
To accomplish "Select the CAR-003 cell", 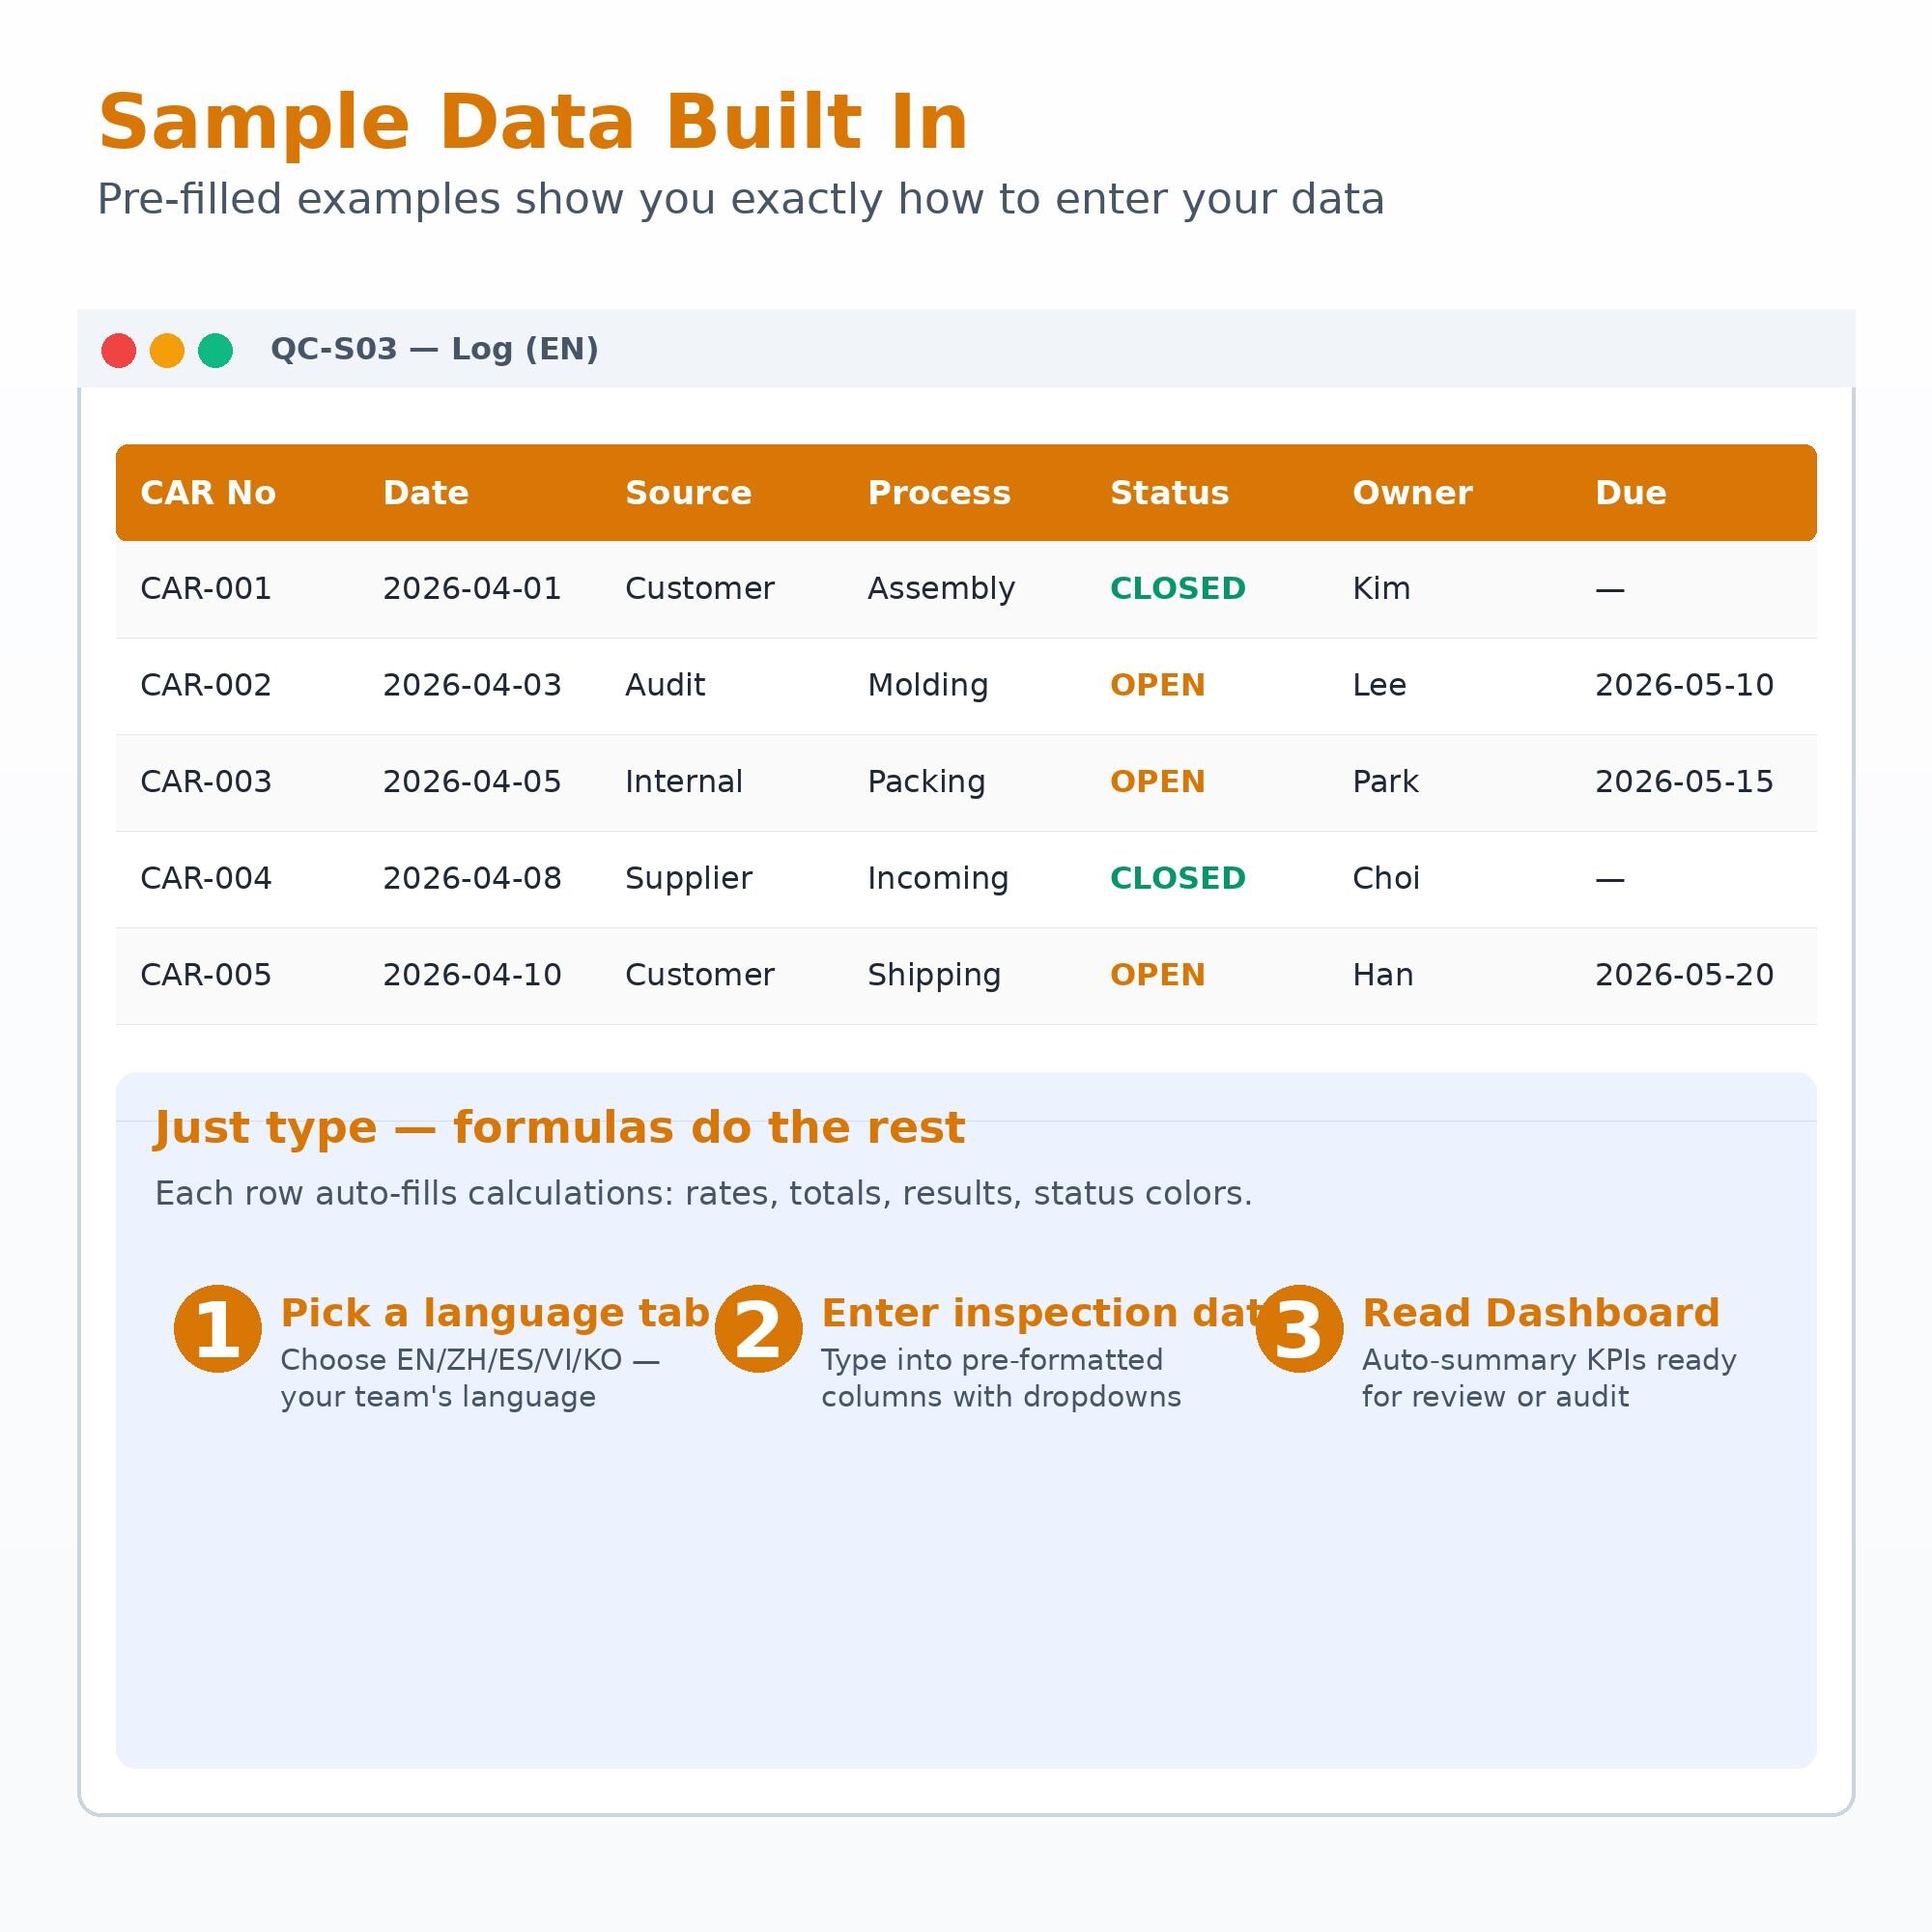I will [206, 782].
